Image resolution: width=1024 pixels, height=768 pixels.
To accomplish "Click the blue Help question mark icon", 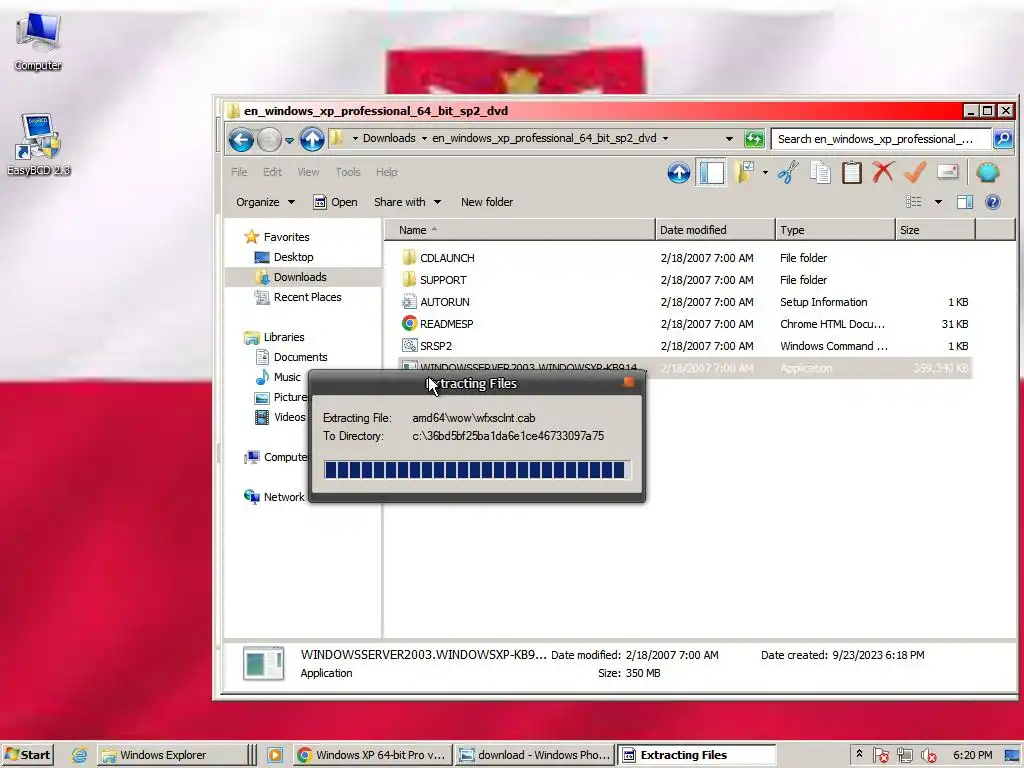I will (993, 202).
